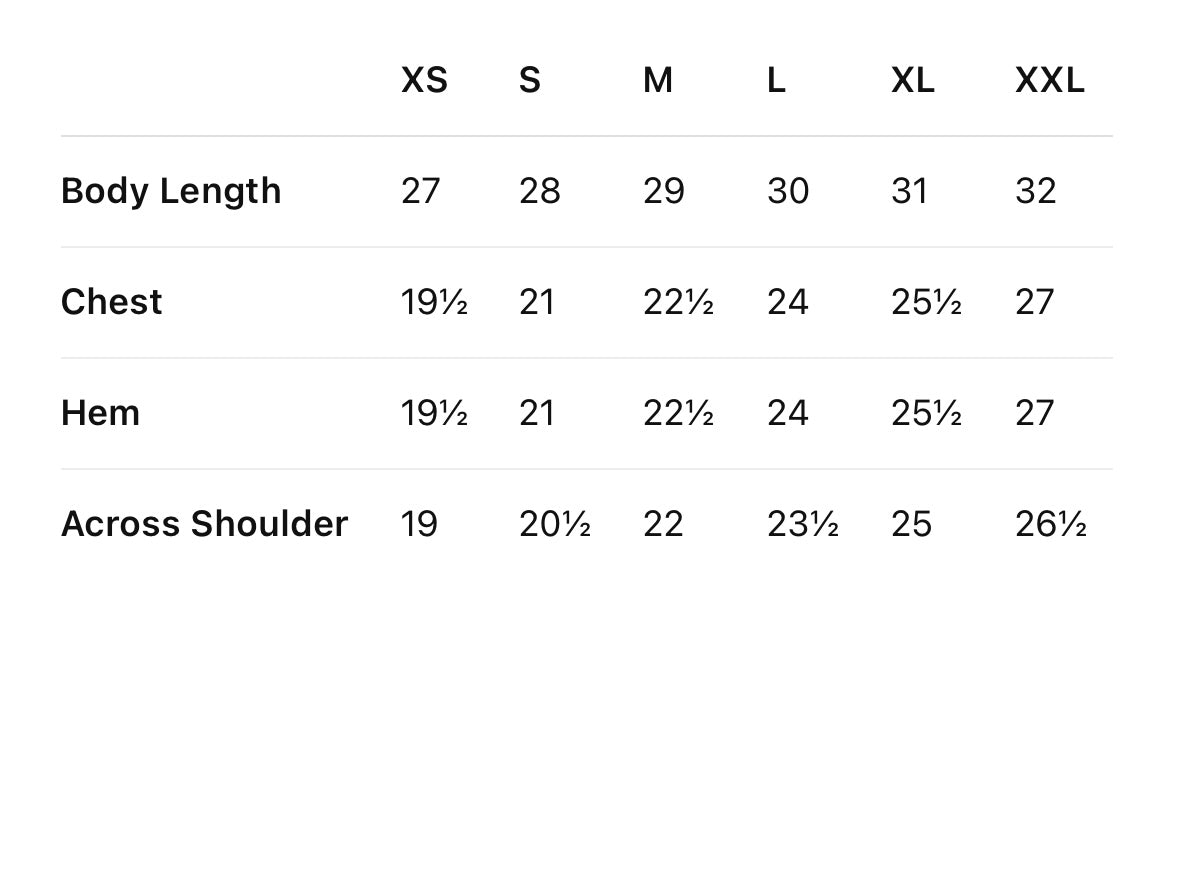
Task: Click the XL size column header
Action: click(912, 80)
